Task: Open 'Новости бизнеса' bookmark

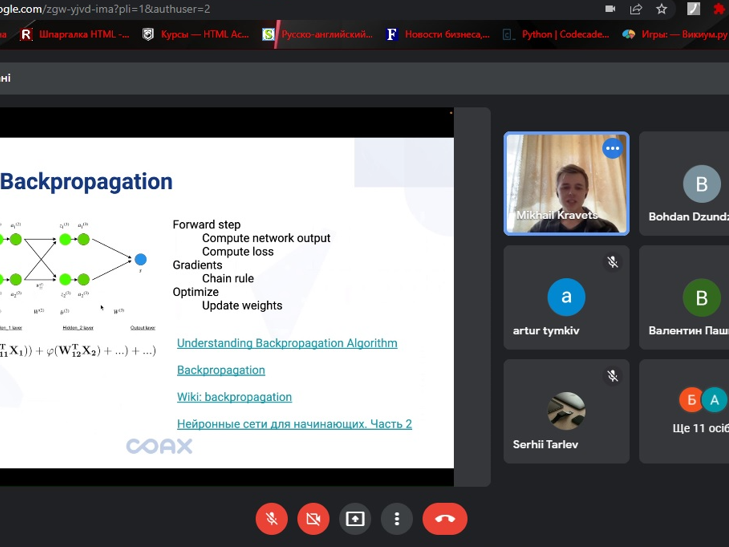Action: [x=437, y=34]
